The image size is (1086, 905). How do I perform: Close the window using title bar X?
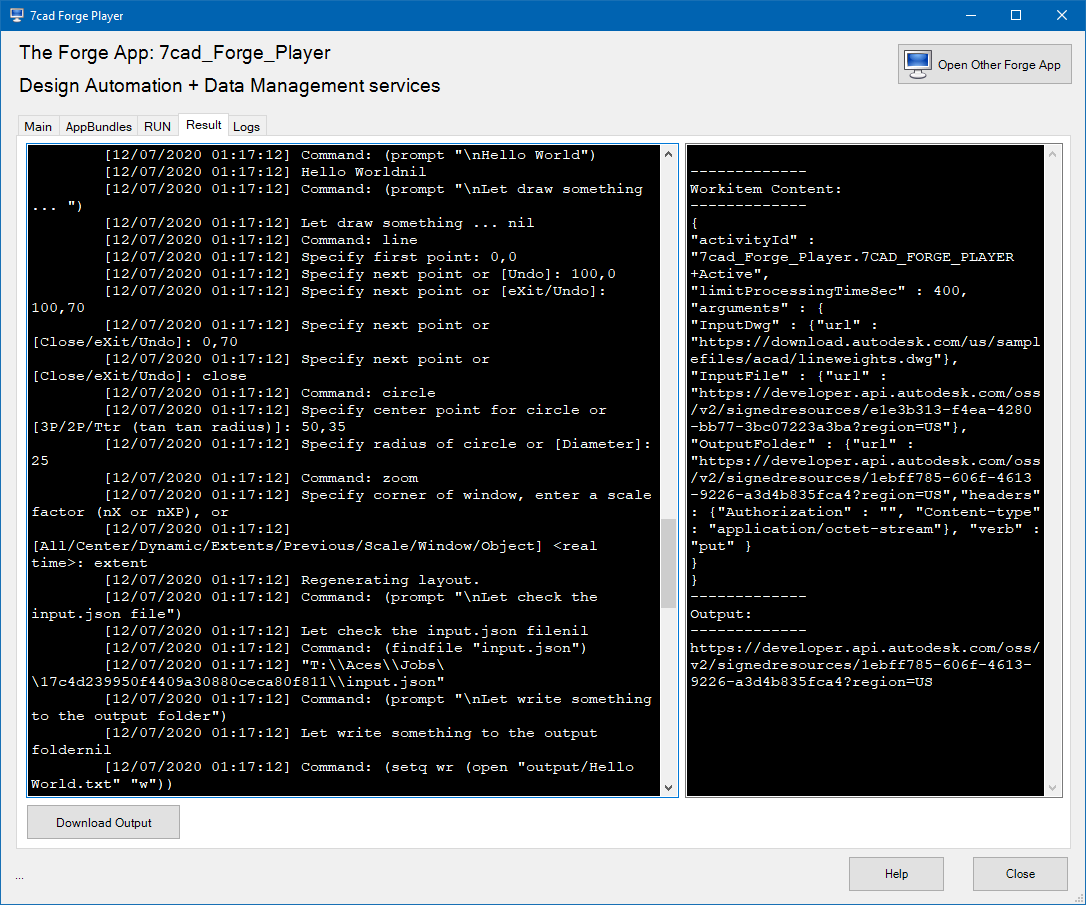(1062, 16)
